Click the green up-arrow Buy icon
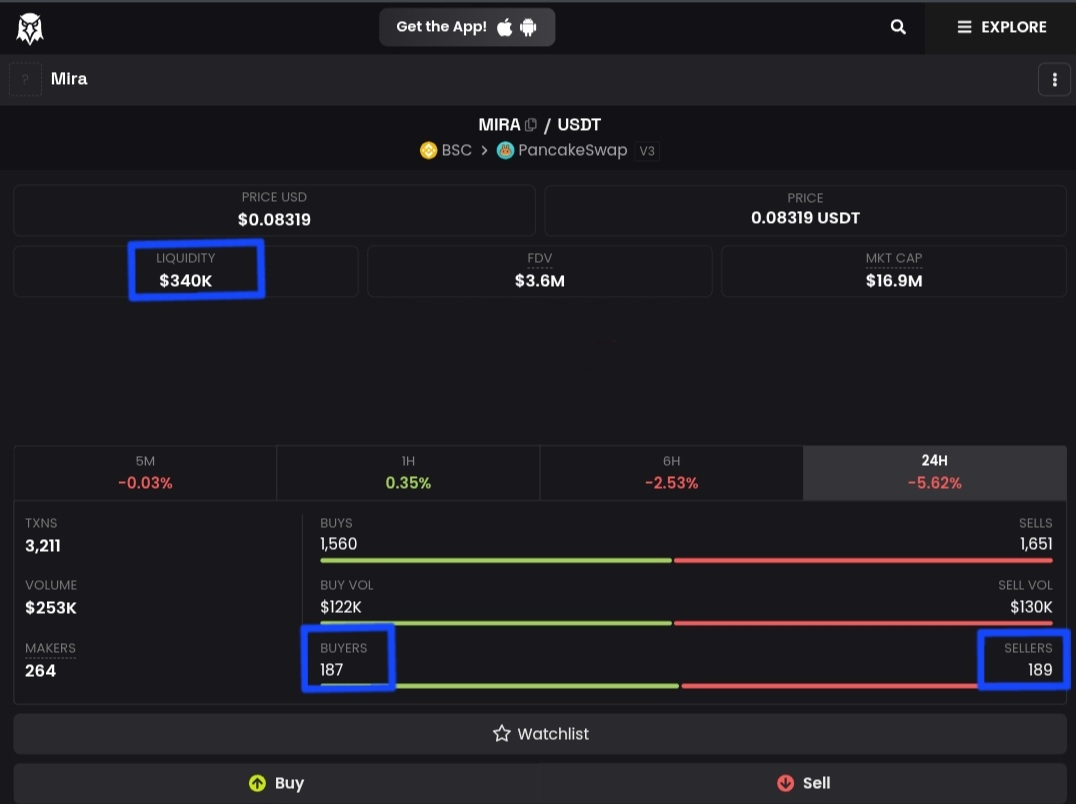The height and width of the screenshot is (804, 1076). click(x=257, y=783)
